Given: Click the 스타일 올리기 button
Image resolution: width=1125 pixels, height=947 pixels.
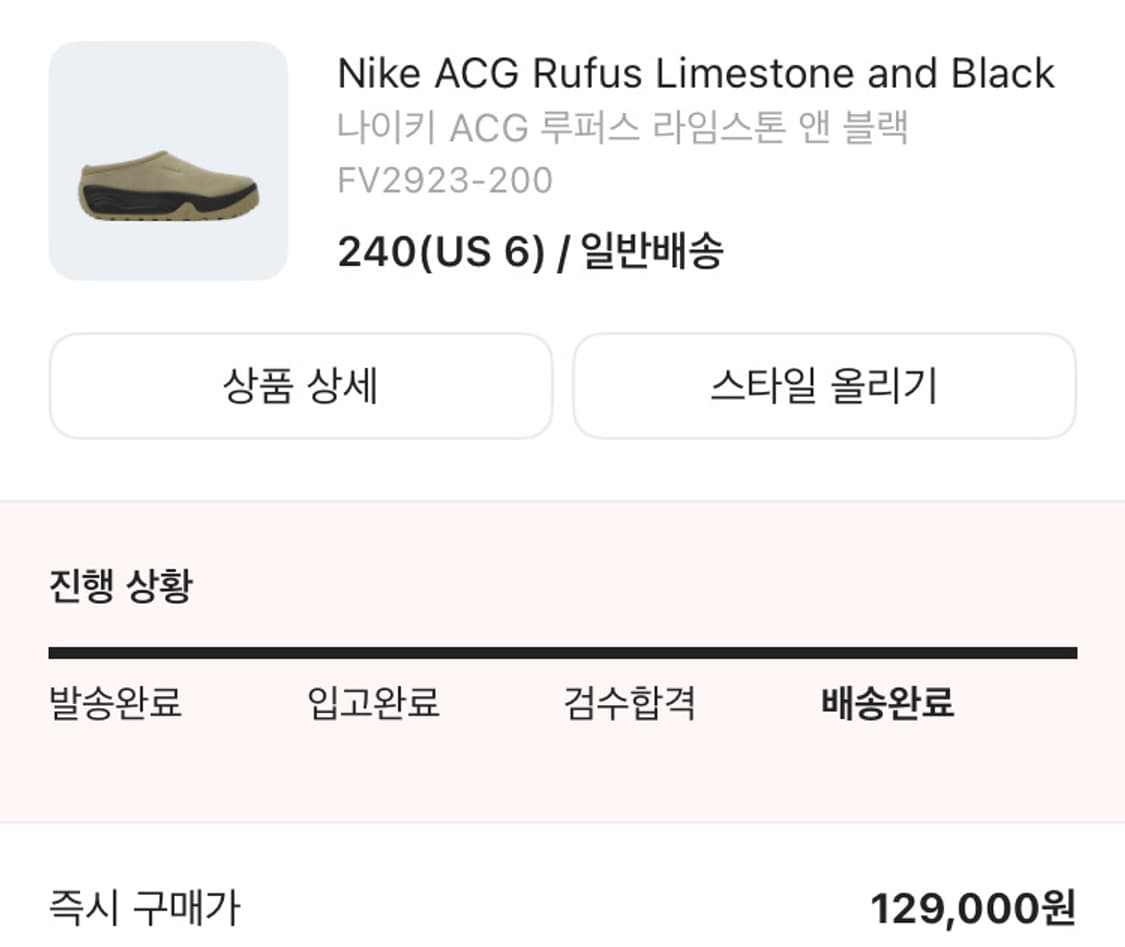Looking at the screenshot, I should [823, 387].
